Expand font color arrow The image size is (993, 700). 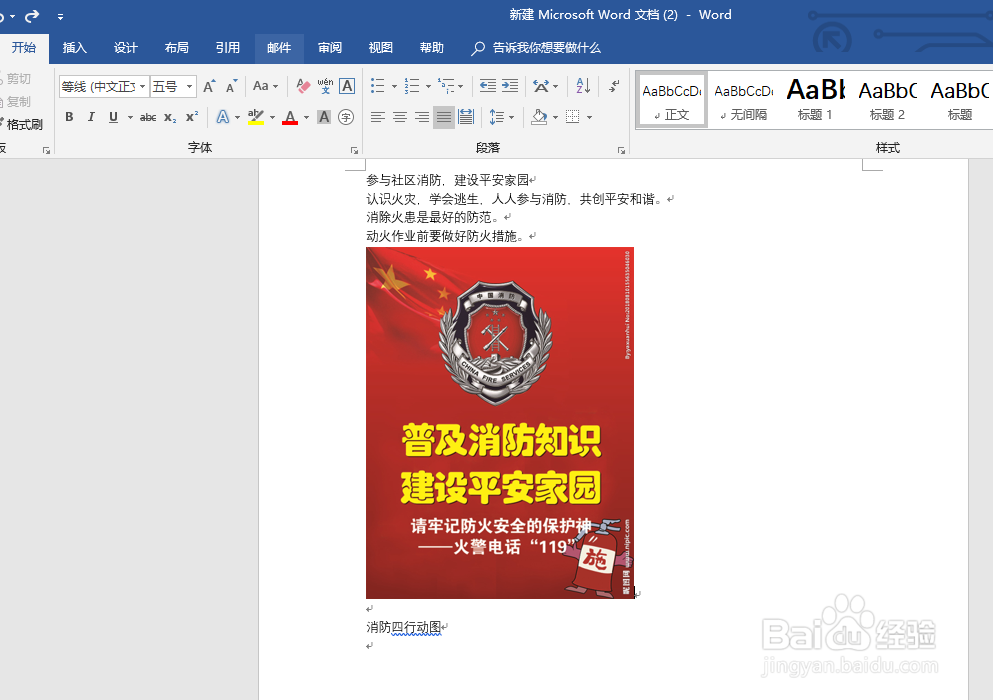(307, 117)
